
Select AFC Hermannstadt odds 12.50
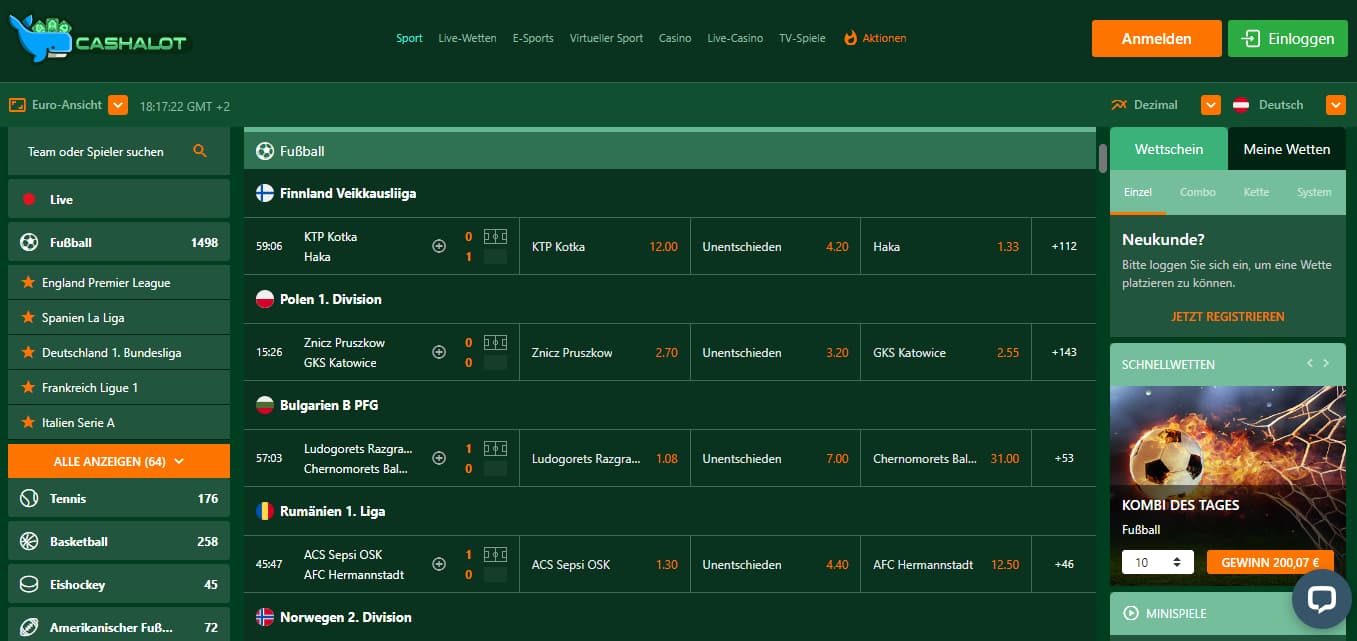coord(946,564)
